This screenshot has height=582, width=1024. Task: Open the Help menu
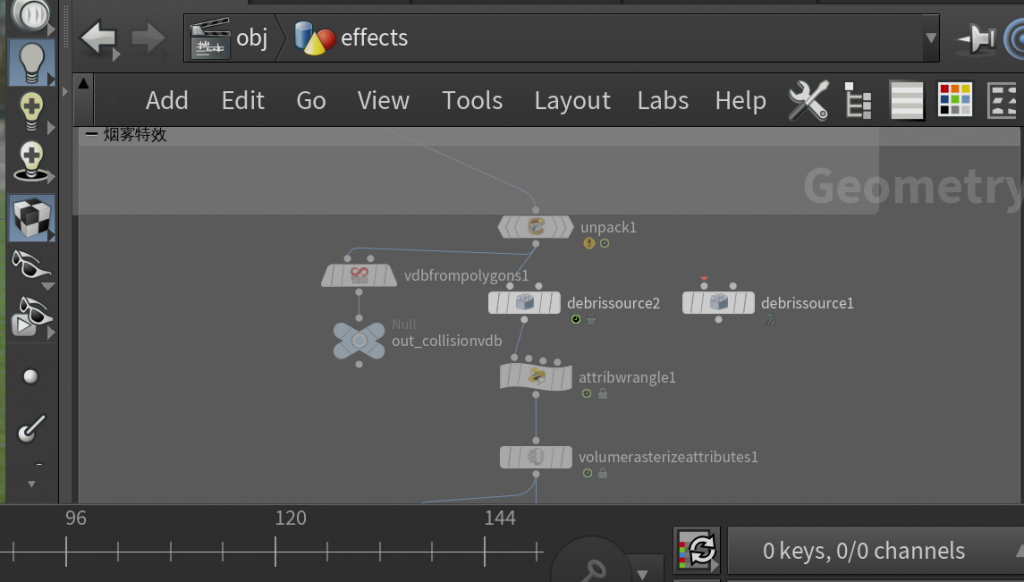[741, 101]
